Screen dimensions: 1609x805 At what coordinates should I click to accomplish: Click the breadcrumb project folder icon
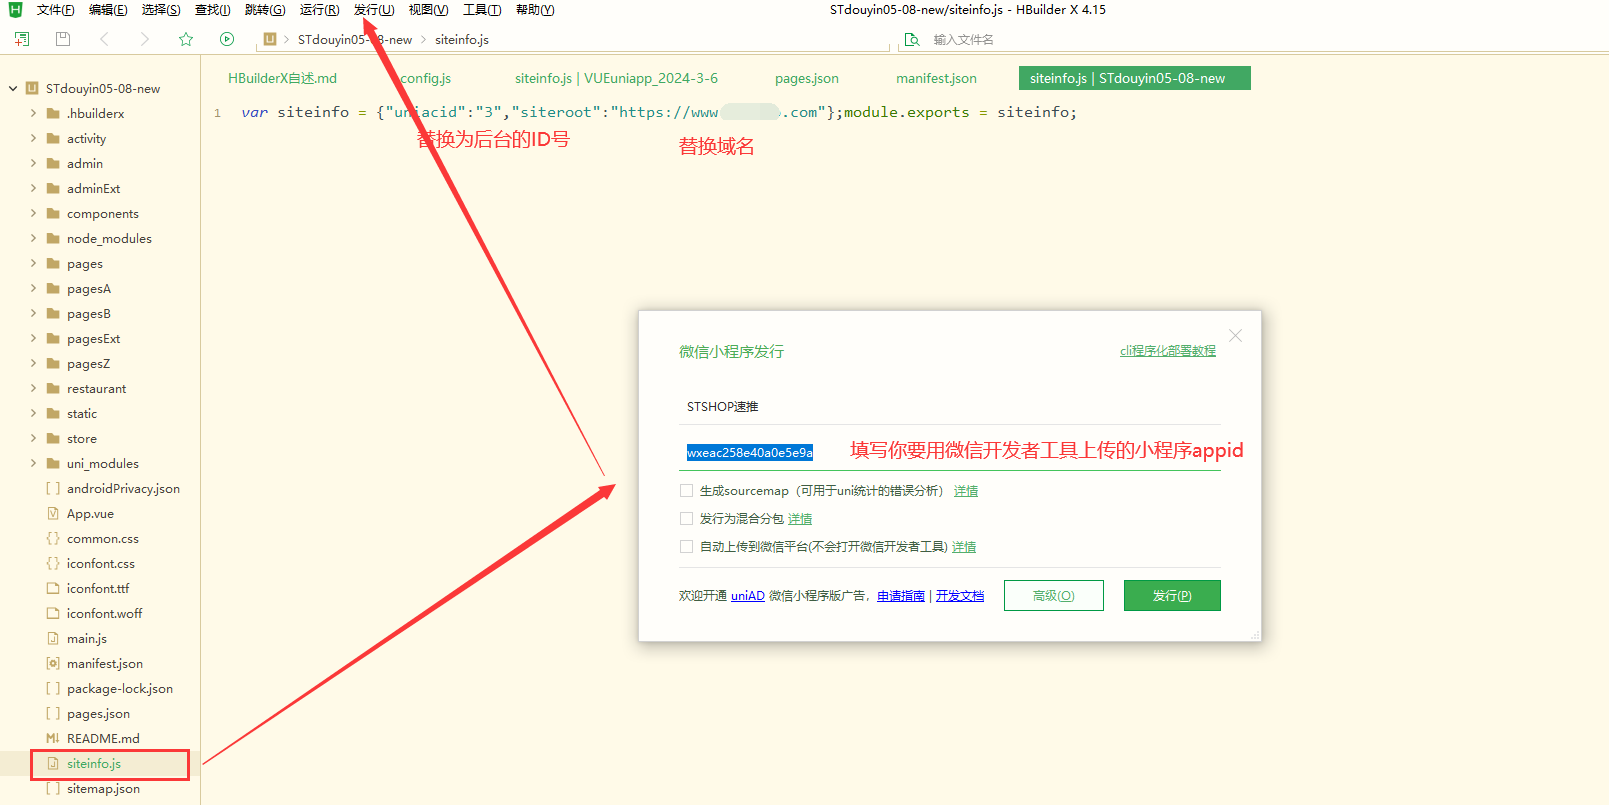click(270, 39)
